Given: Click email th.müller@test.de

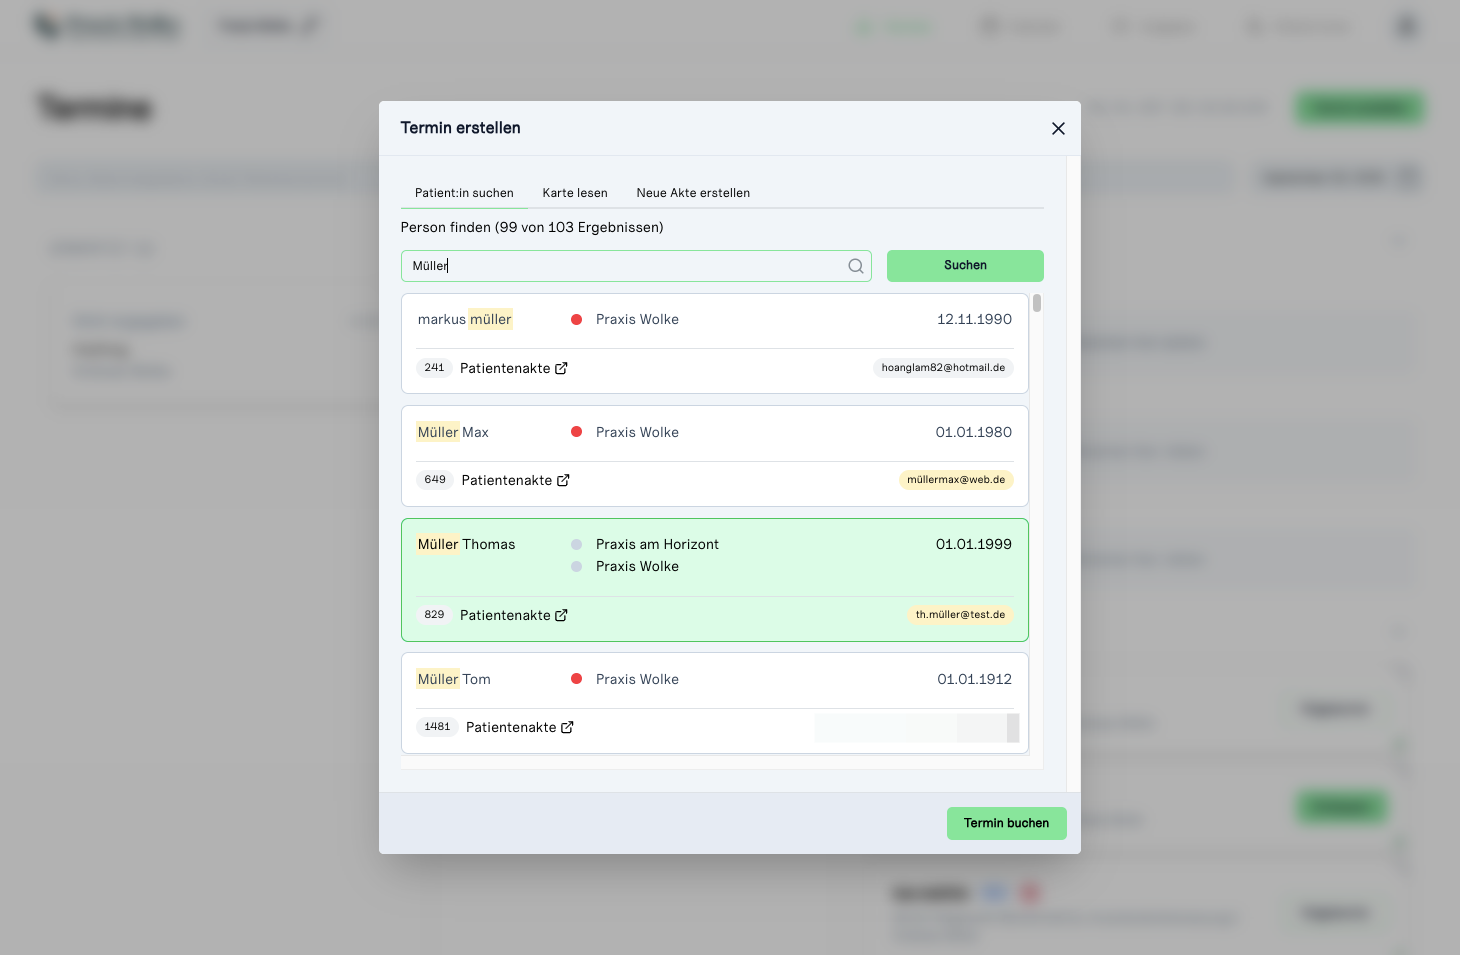Looking at the screenshot, I should click(x=960, y=615).
